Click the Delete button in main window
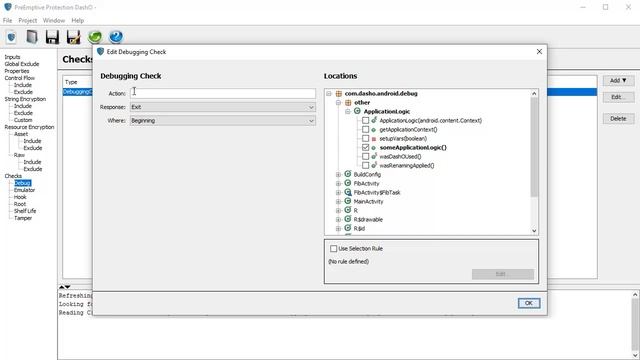 (618, 118)
